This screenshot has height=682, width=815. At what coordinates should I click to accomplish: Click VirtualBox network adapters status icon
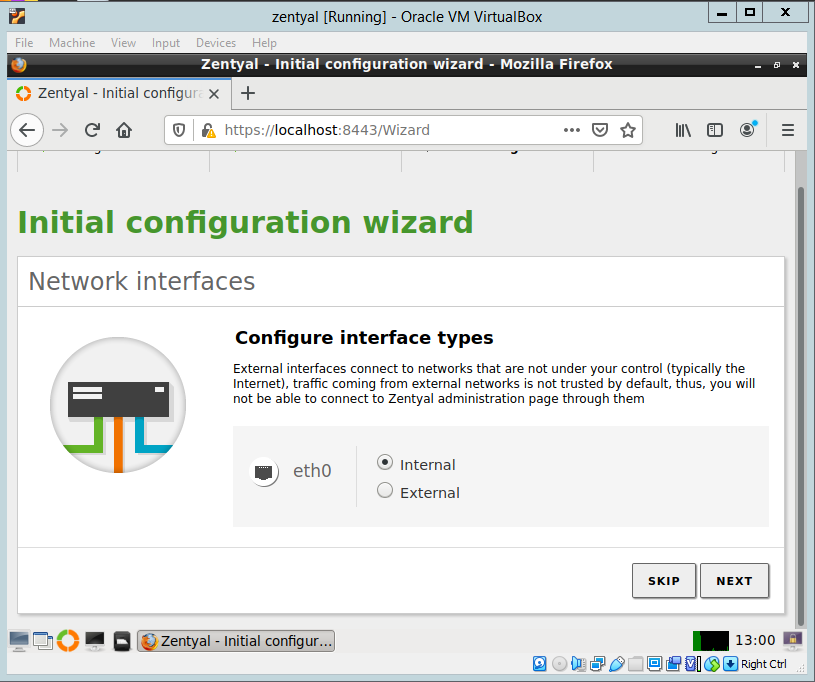pyautogui.click(x=598, y=664)
